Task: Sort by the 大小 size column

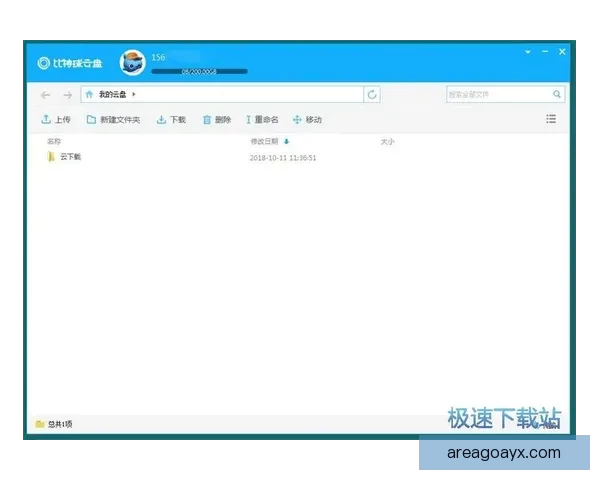Action: tap(387, 142)
